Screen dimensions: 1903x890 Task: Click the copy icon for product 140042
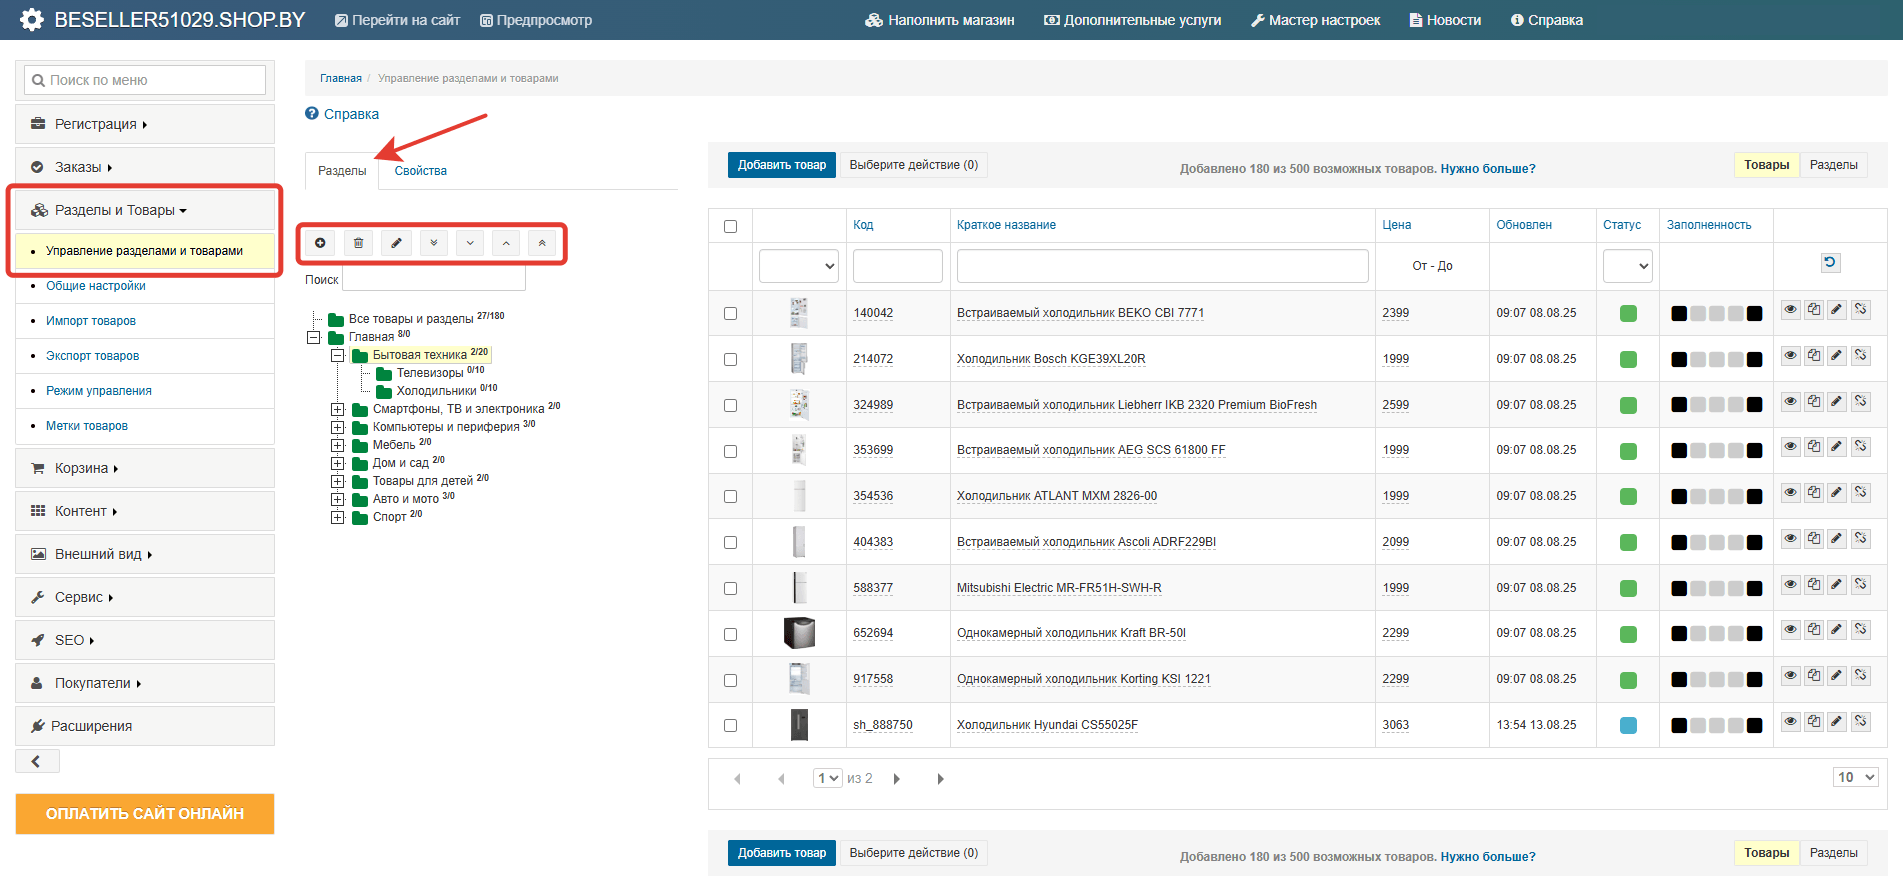[1814, 310]
